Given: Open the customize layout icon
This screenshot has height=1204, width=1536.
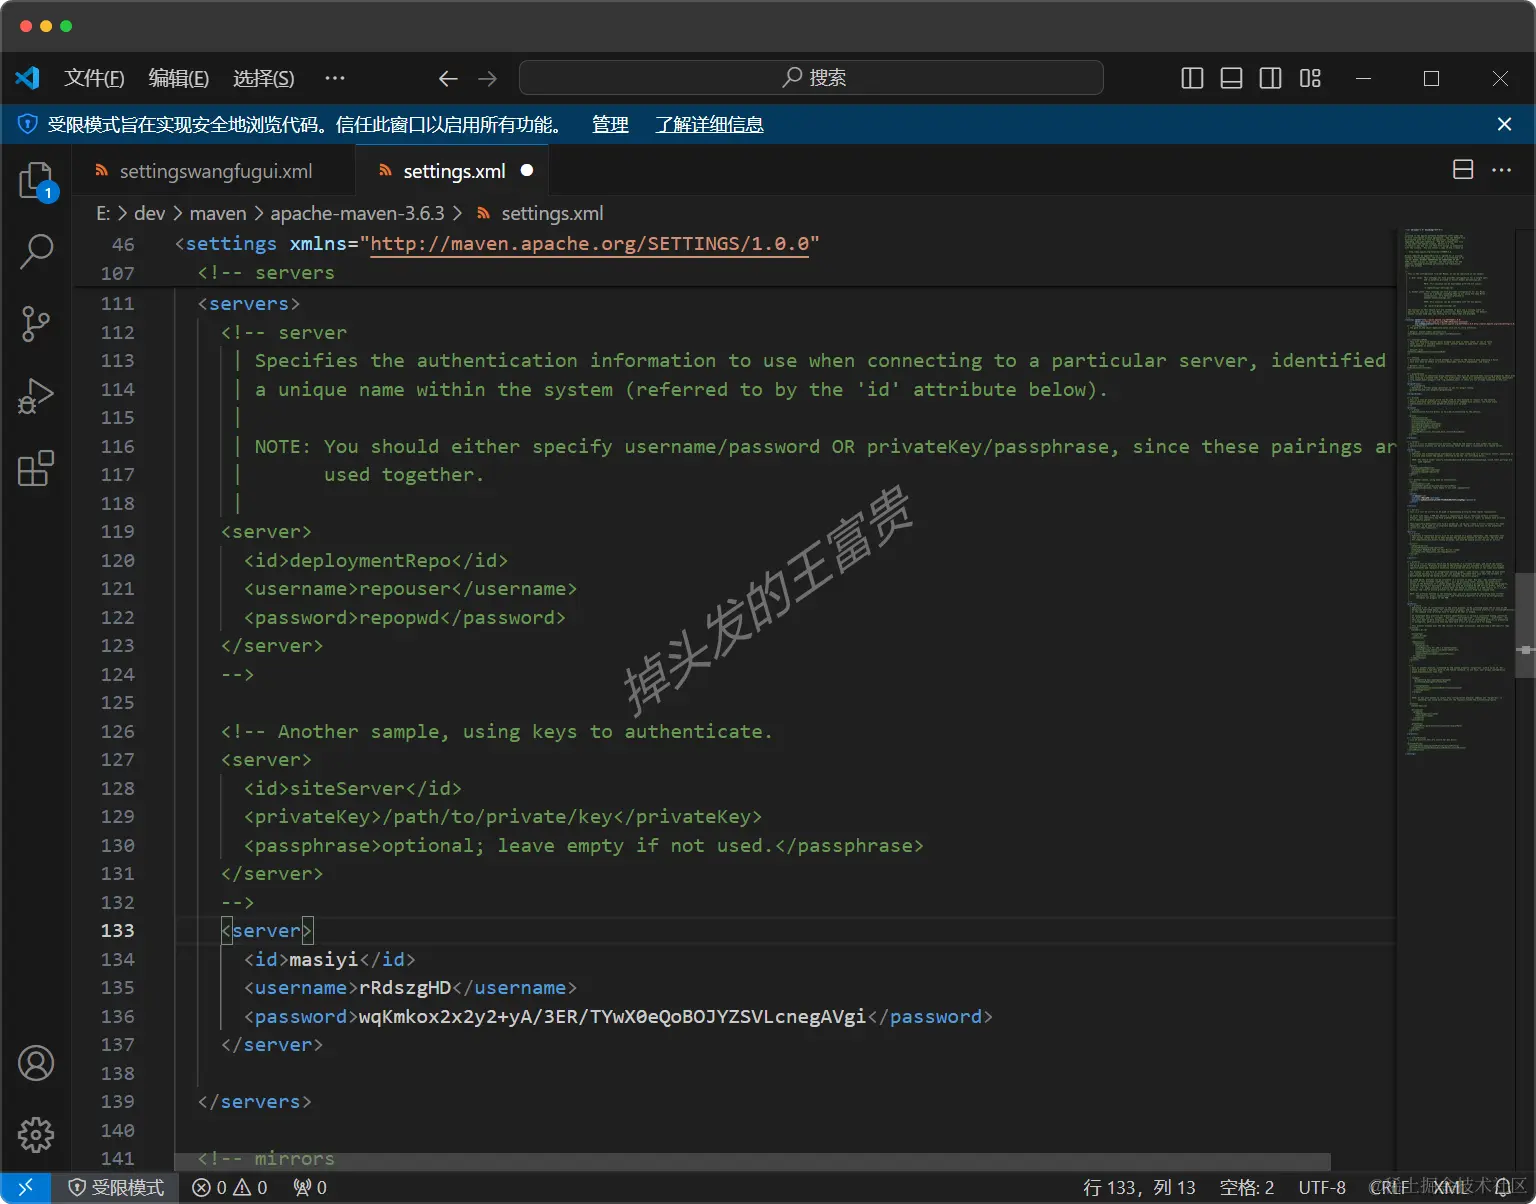Looking at the screenshot, I should 1310,78.
